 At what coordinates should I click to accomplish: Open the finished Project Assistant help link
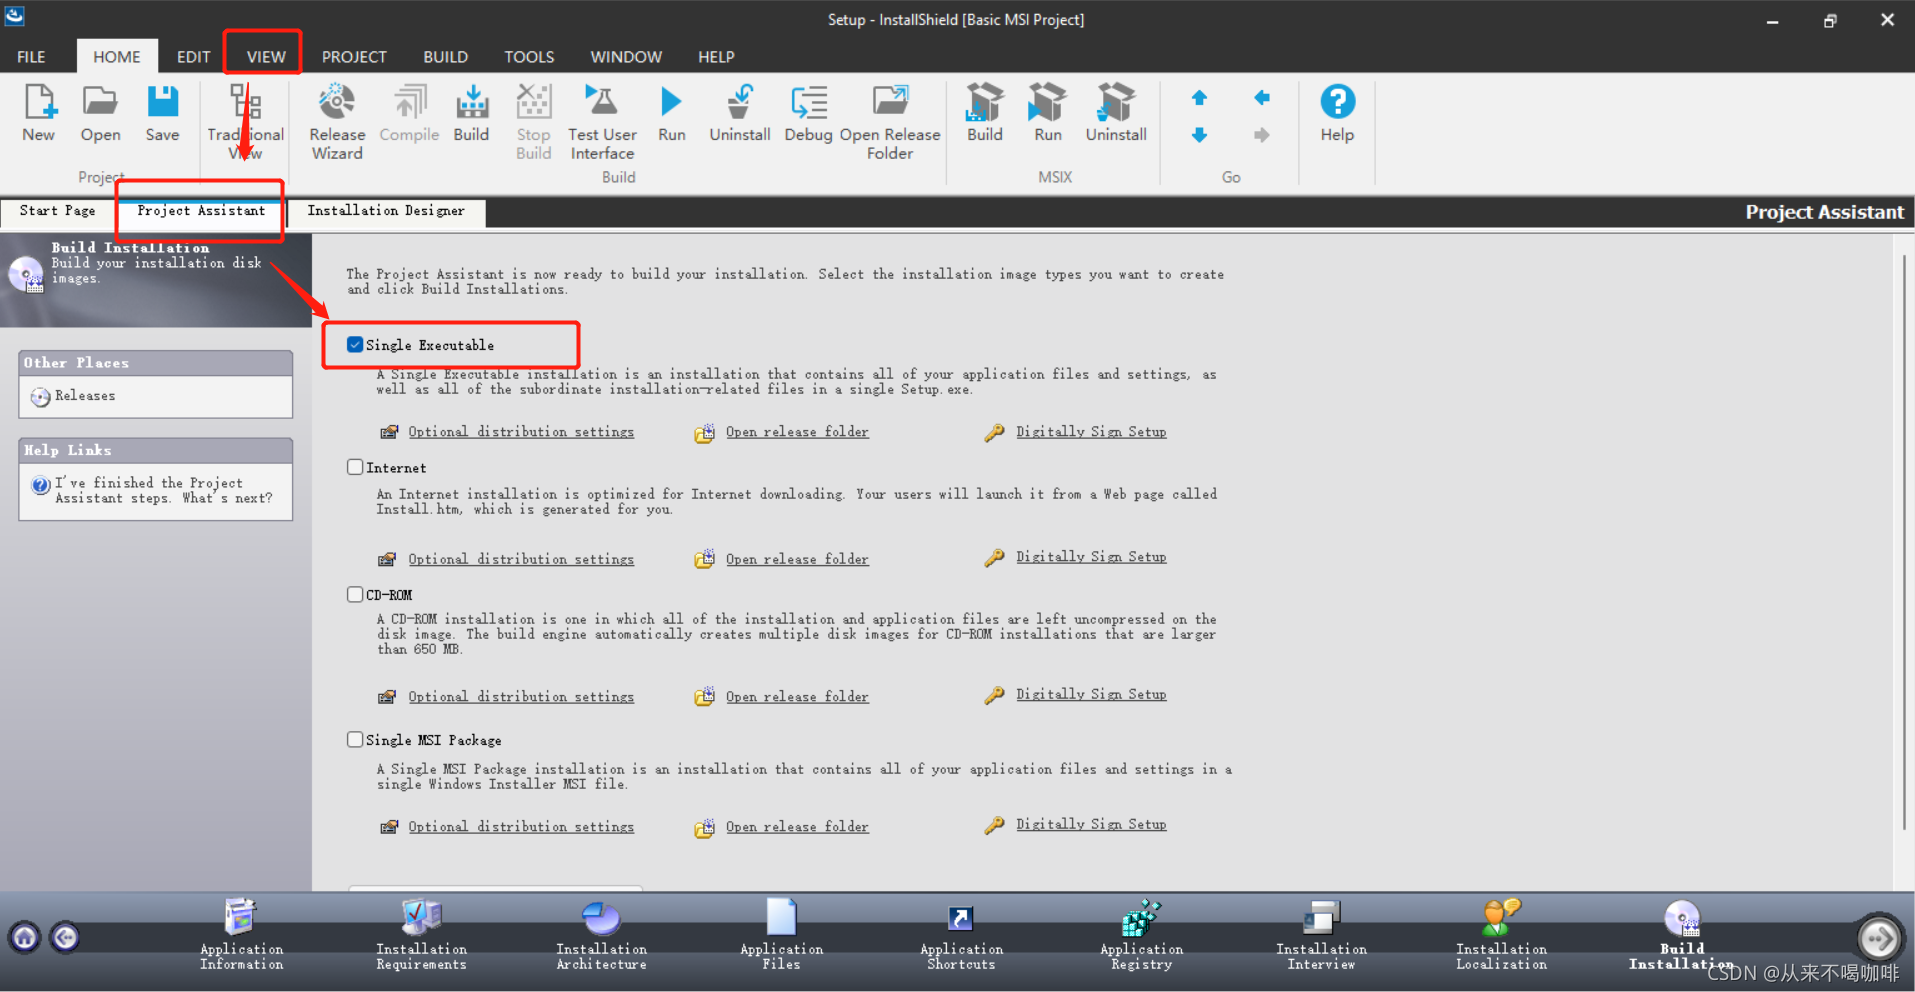(x=163, y=490)
